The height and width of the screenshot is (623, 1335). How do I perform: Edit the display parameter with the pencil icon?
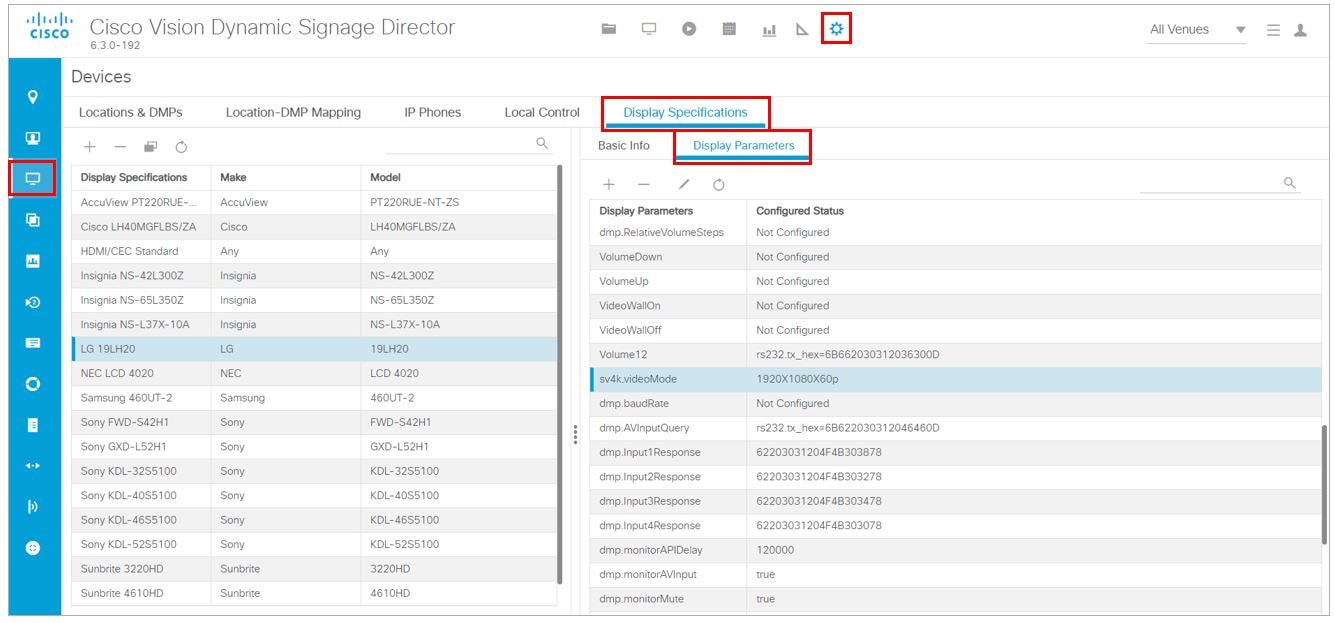pos(684,184)
